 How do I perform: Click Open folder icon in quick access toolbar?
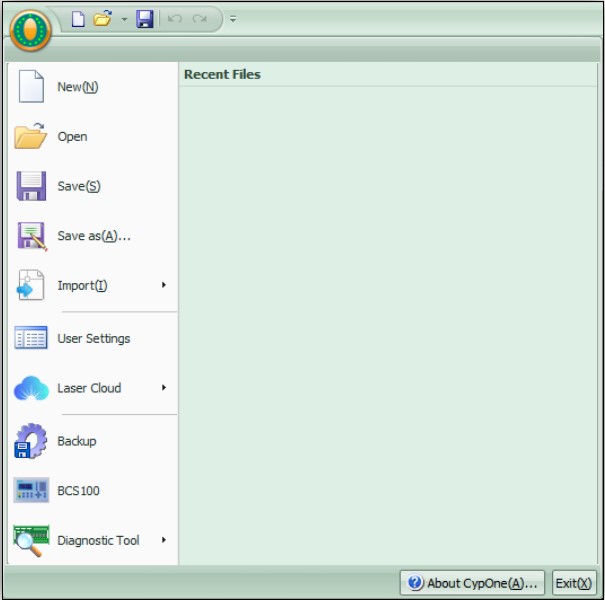click(102, 19)
